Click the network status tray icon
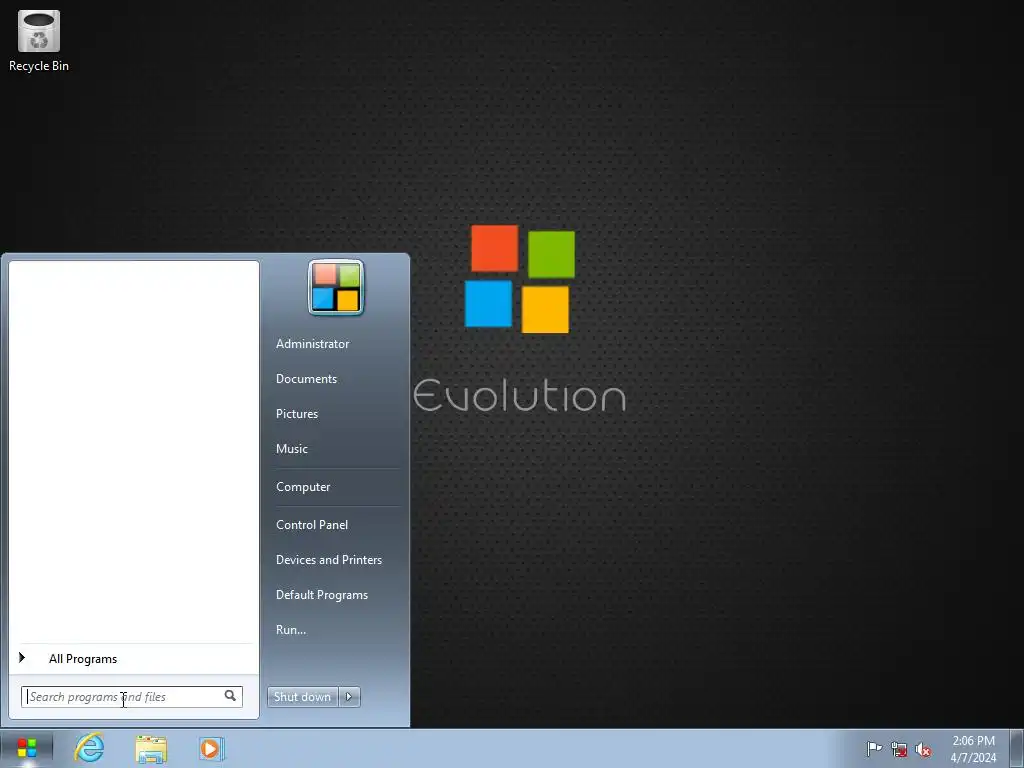This screenshot has width=1024, height=768. coord(899,749)
